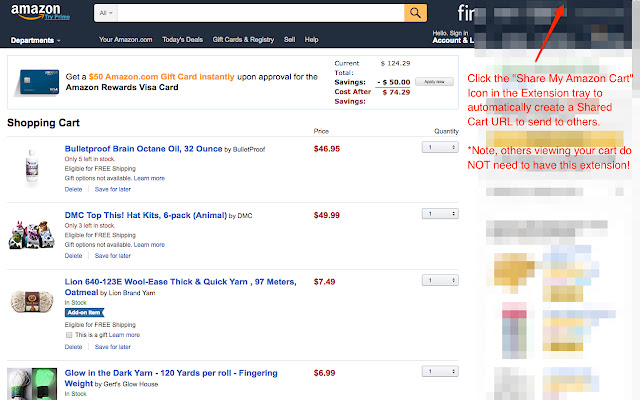
Task: Open DMC Top This! Hat Kits product link
Action: coord(146,215)
